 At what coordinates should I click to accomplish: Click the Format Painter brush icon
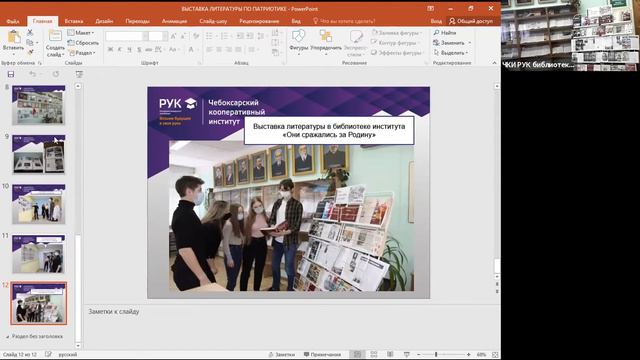[x=30, y=52]
